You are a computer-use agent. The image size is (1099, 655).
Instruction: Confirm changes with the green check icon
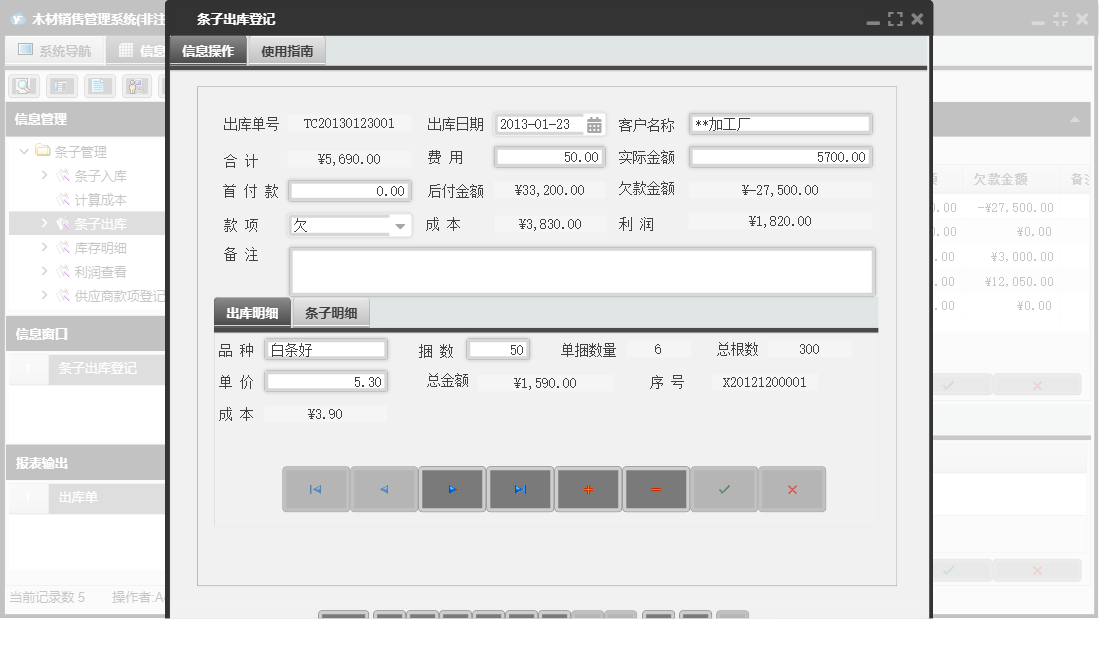(x=724, y=489)
